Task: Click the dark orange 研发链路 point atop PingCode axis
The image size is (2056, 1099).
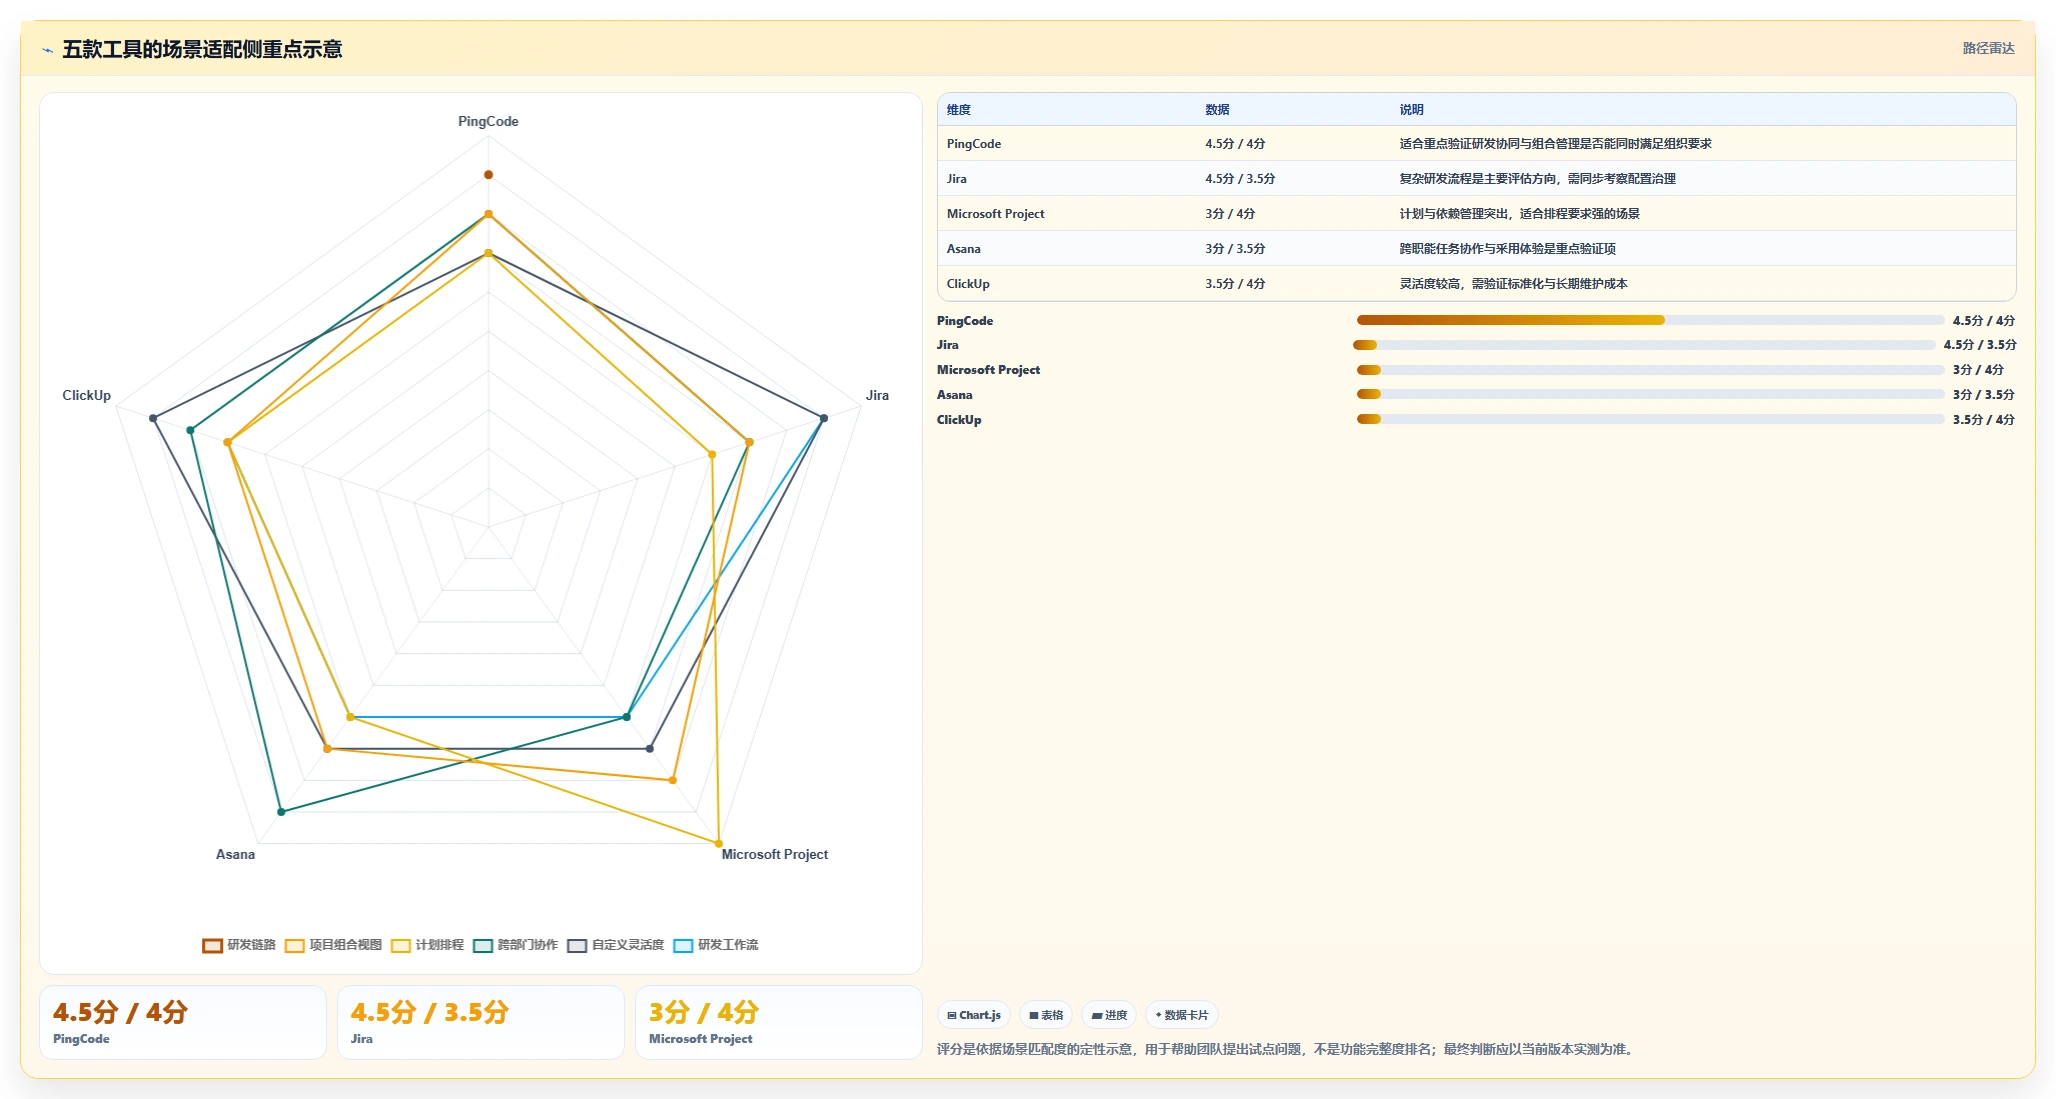Action: (x=488, y=175)
